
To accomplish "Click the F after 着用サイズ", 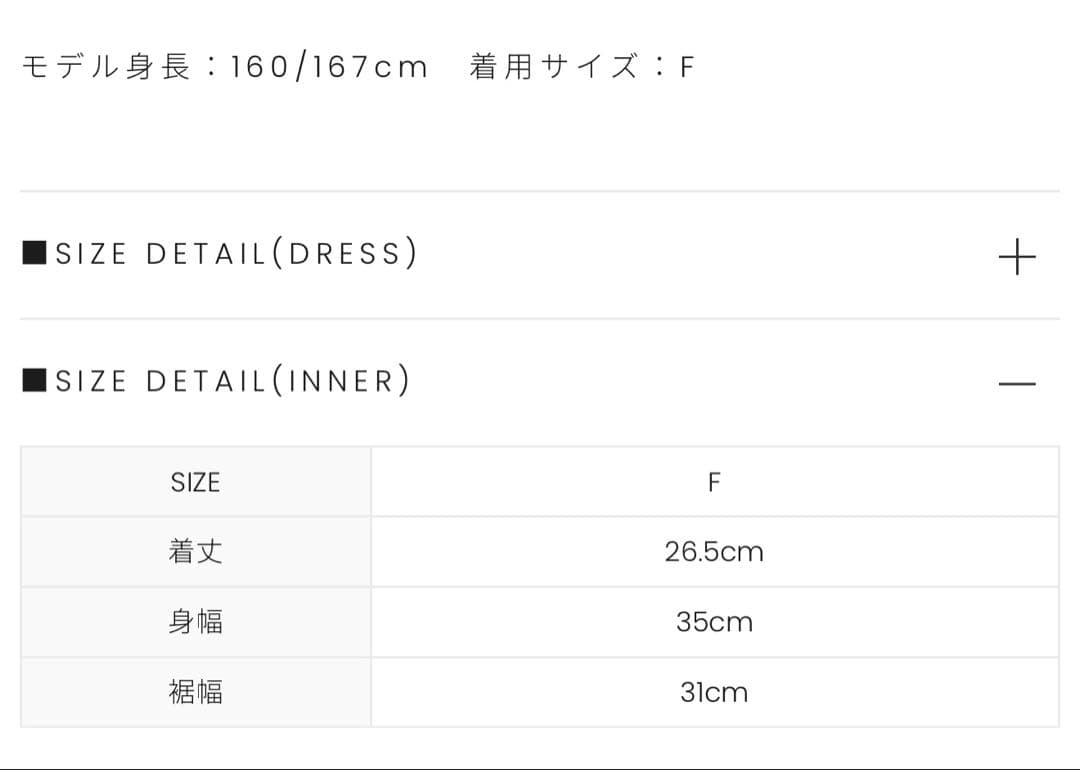I will pyautogui.click(x=686, y=67).
